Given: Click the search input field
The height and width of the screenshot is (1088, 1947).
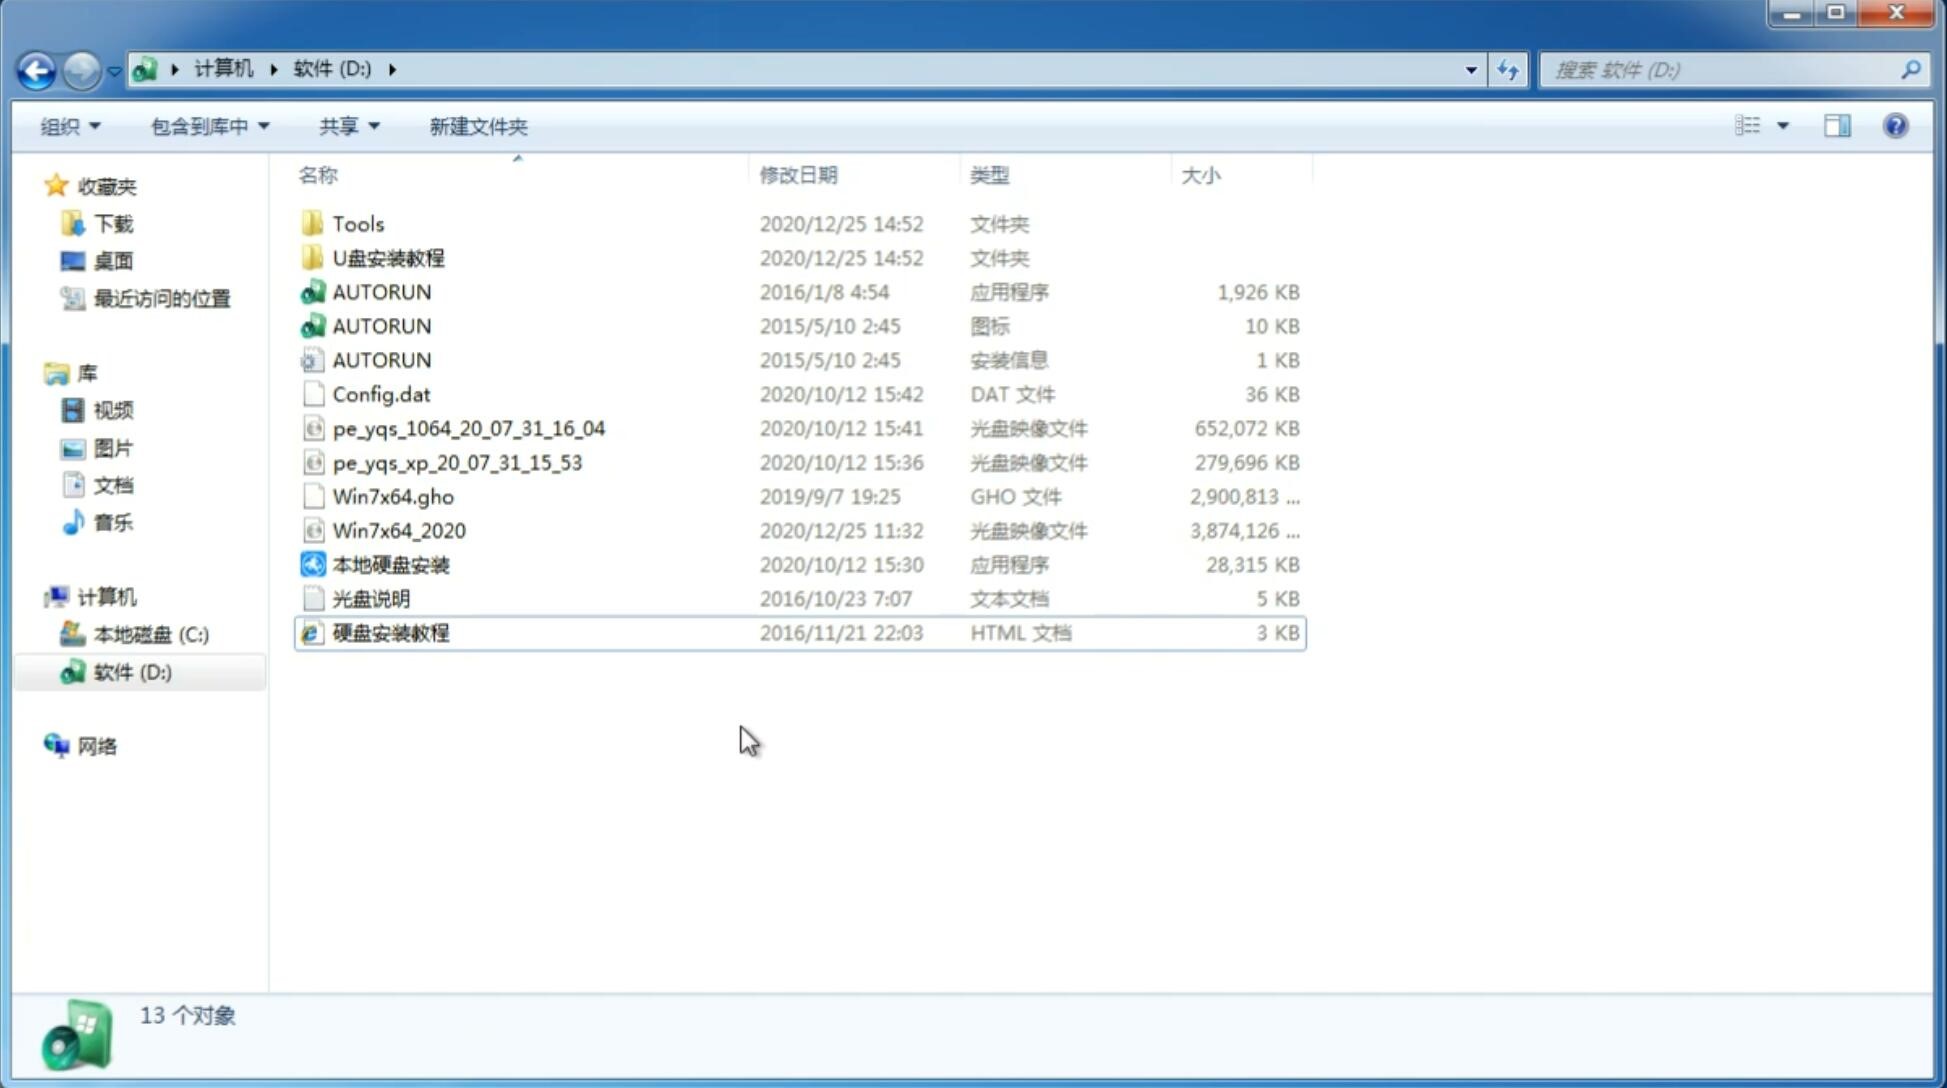Looking at the screenshot, I should coord(1725,68).
